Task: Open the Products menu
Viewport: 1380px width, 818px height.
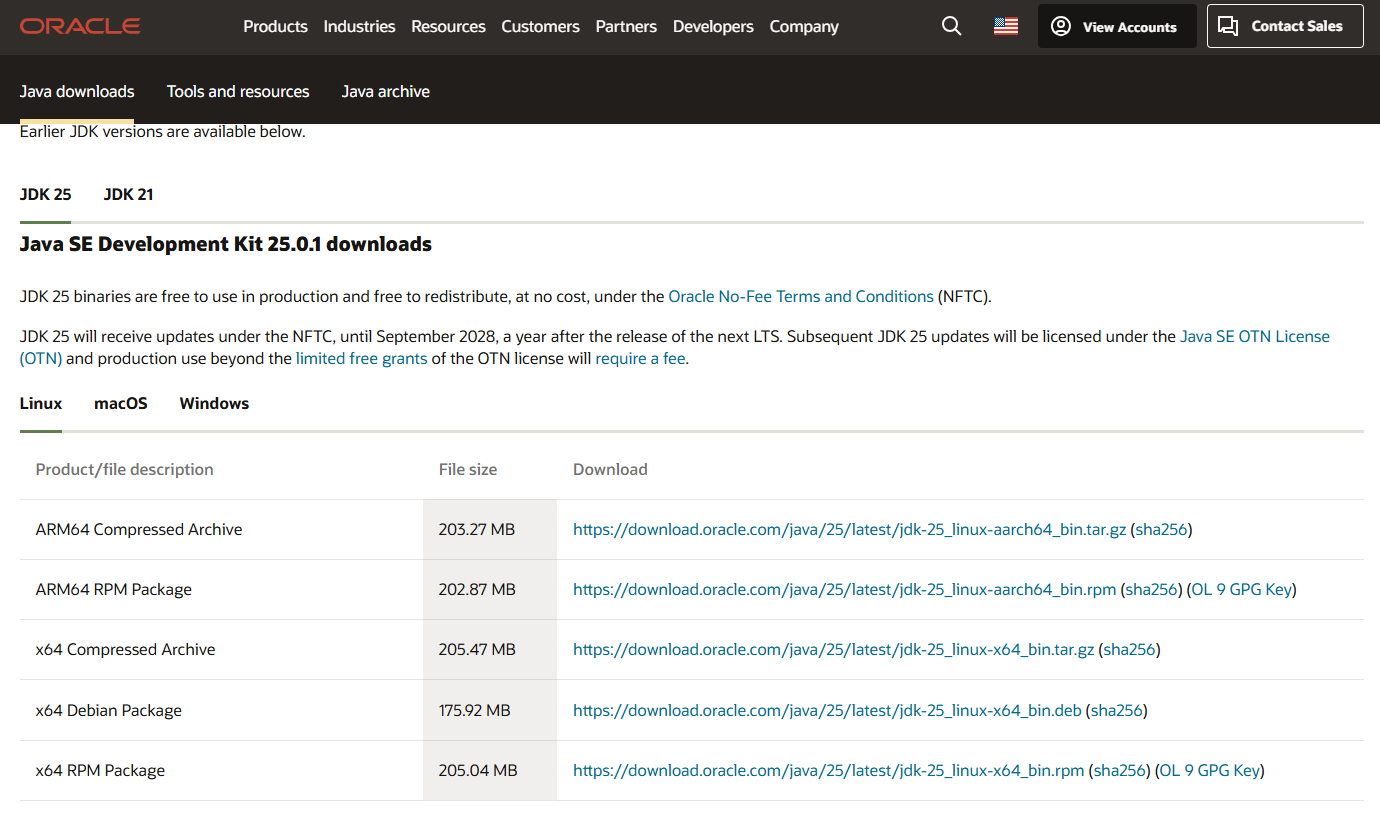Action: (x=275, y=27)
